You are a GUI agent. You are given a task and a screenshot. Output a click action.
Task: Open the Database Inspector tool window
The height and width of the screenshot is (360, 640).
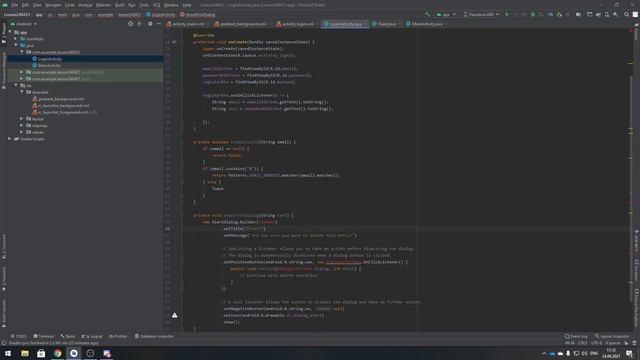click(154, 336)
